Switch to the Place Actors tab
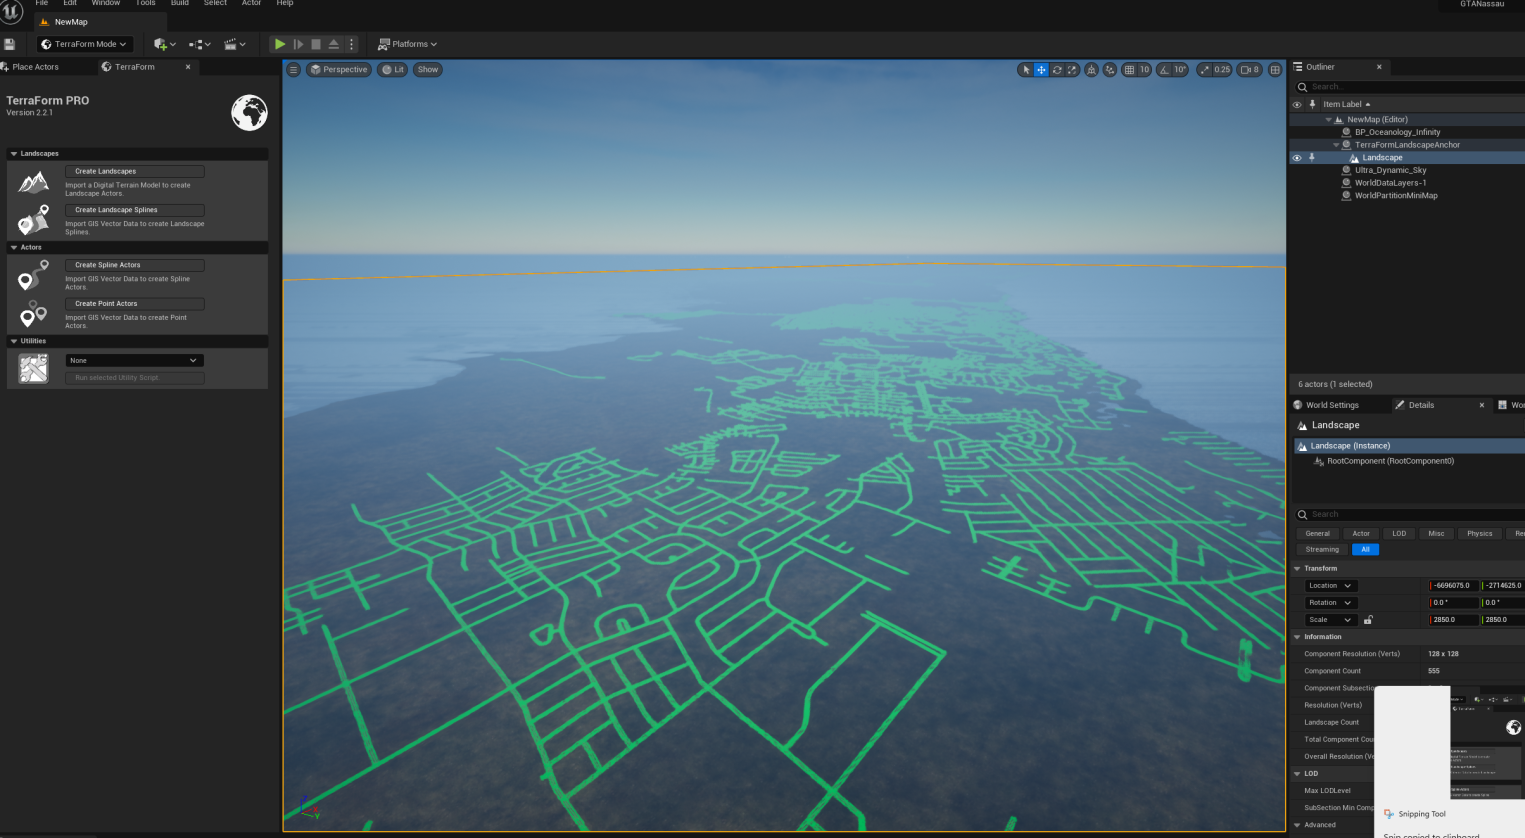Viewport: 1525px width, 838px height. click(x=35, y=67)
